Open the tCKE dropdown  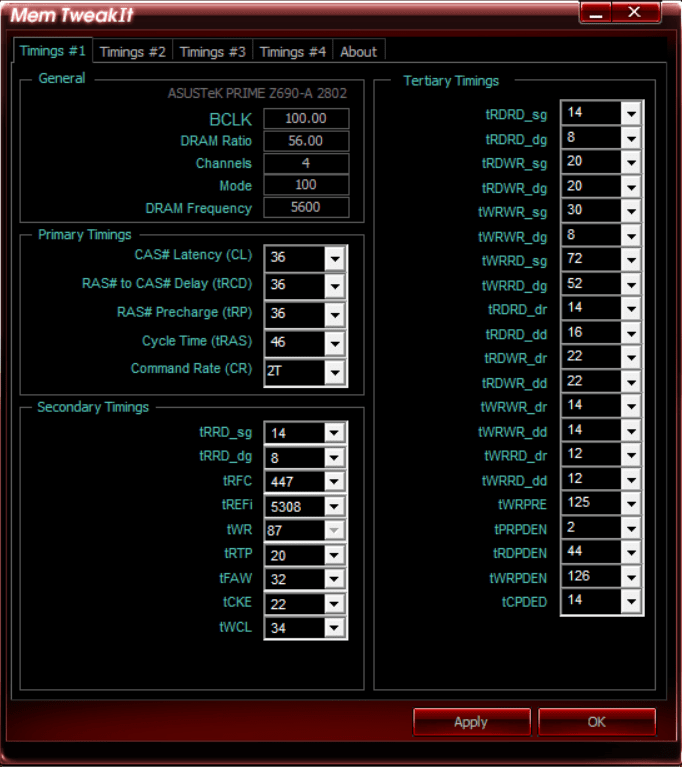(334, 605)
